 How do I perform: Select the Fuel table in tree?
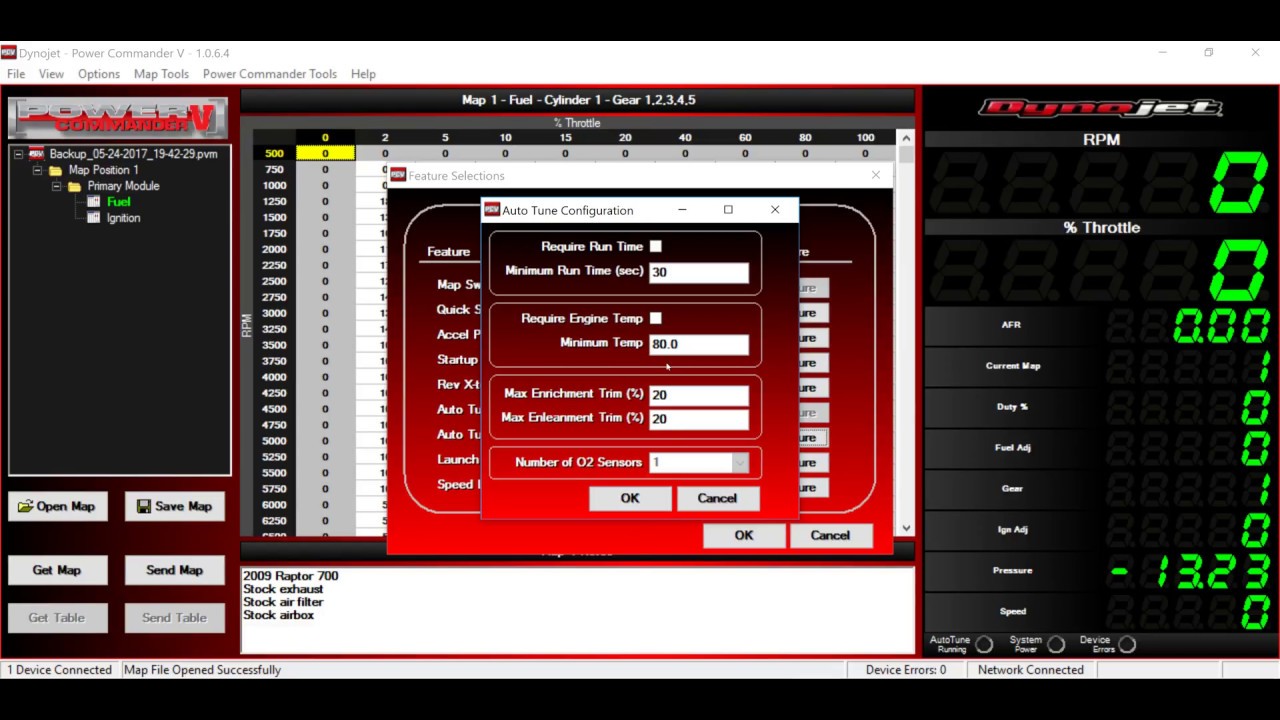[x=119, y=202]
